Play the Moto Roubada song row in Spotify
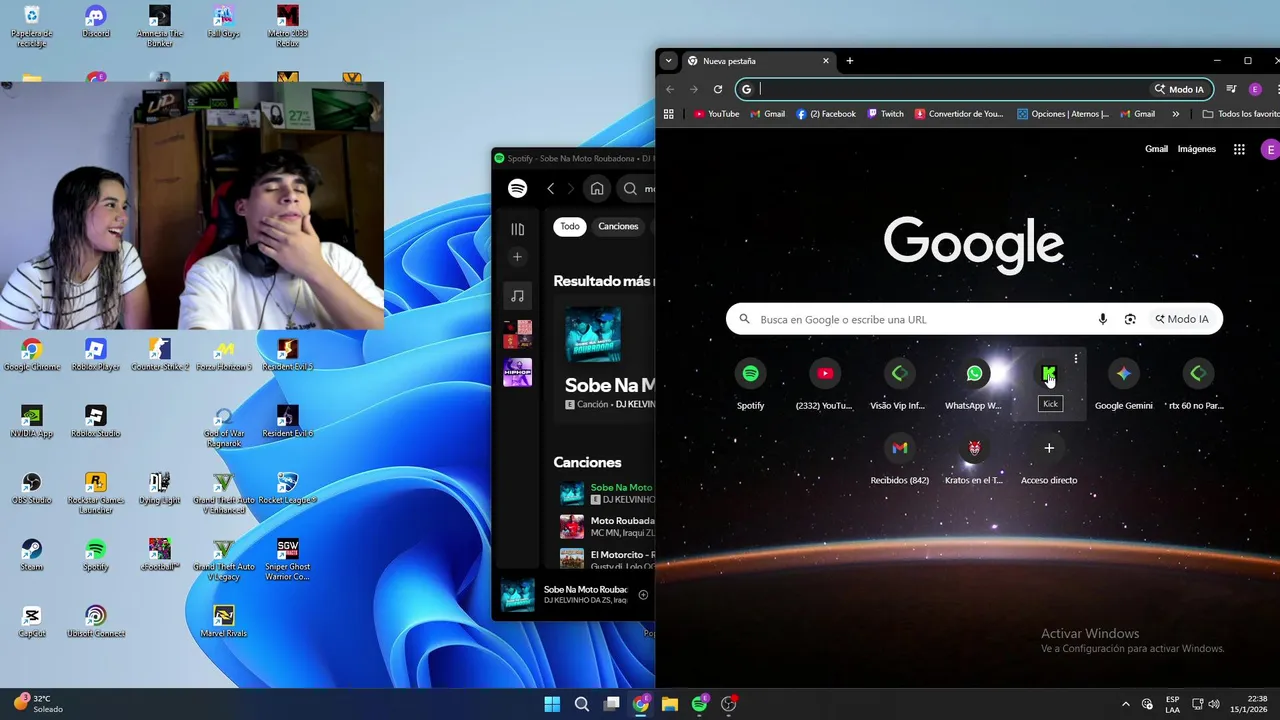The image size is (1280, 720). pyautogui.click(x=607, y=526)
